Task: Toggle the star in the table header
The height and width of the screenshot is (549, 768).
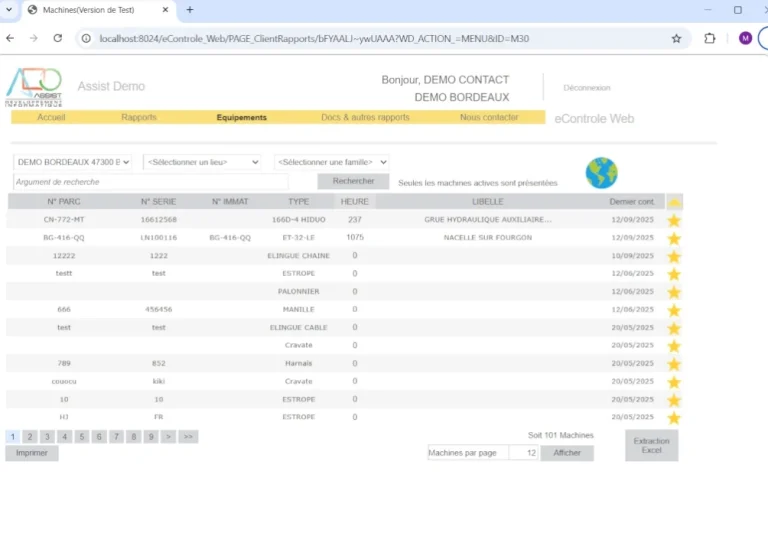Action: coord(674,202)
